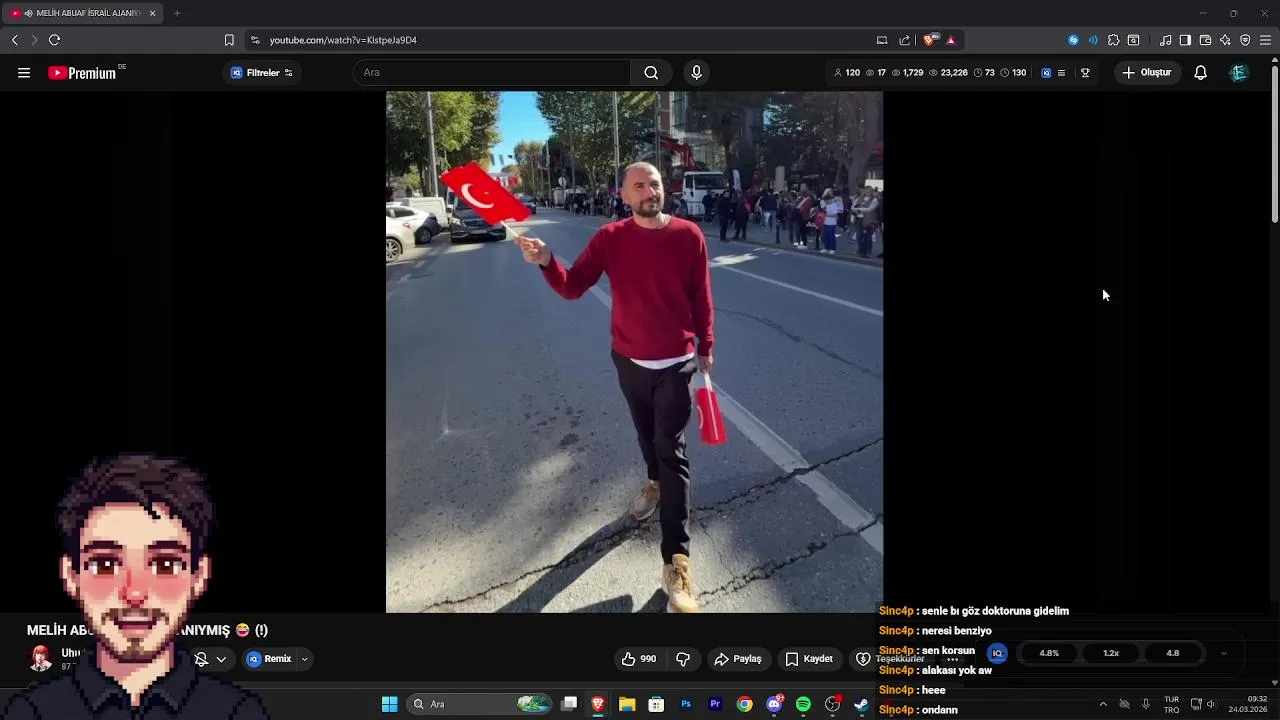Toggle the browser sidebar panel
The image size is (1280, 720).
tap(1185, 40)
